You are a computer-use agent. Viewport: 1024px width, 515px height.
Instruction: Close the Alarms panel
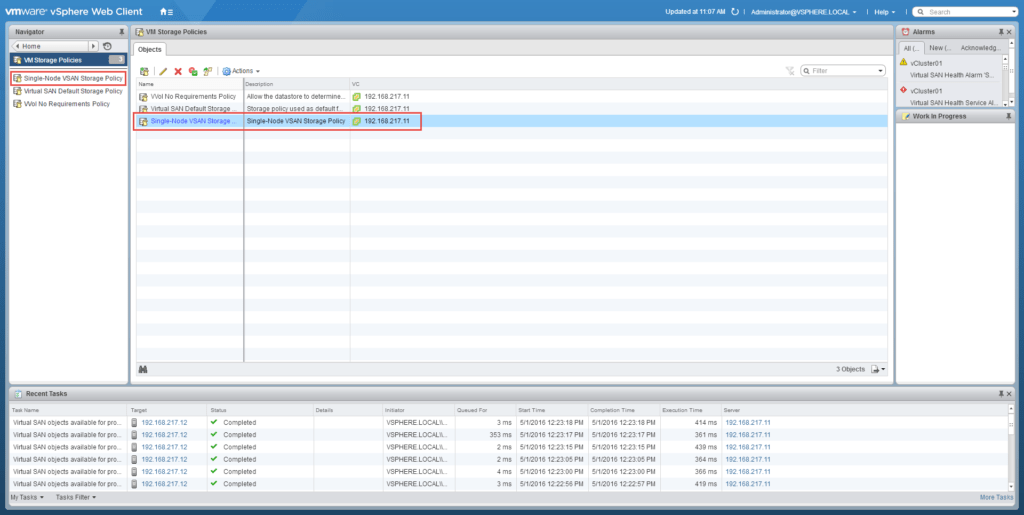pos(1011,31)
